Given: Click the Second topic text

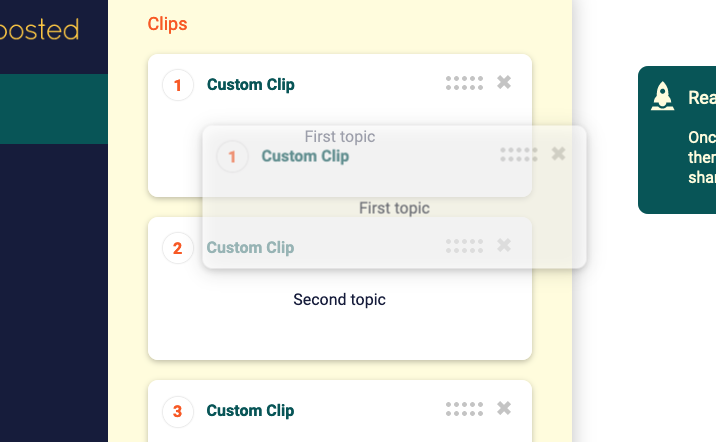Looking at the screenshot, I should pyautogui.click(x=339, y=300).
